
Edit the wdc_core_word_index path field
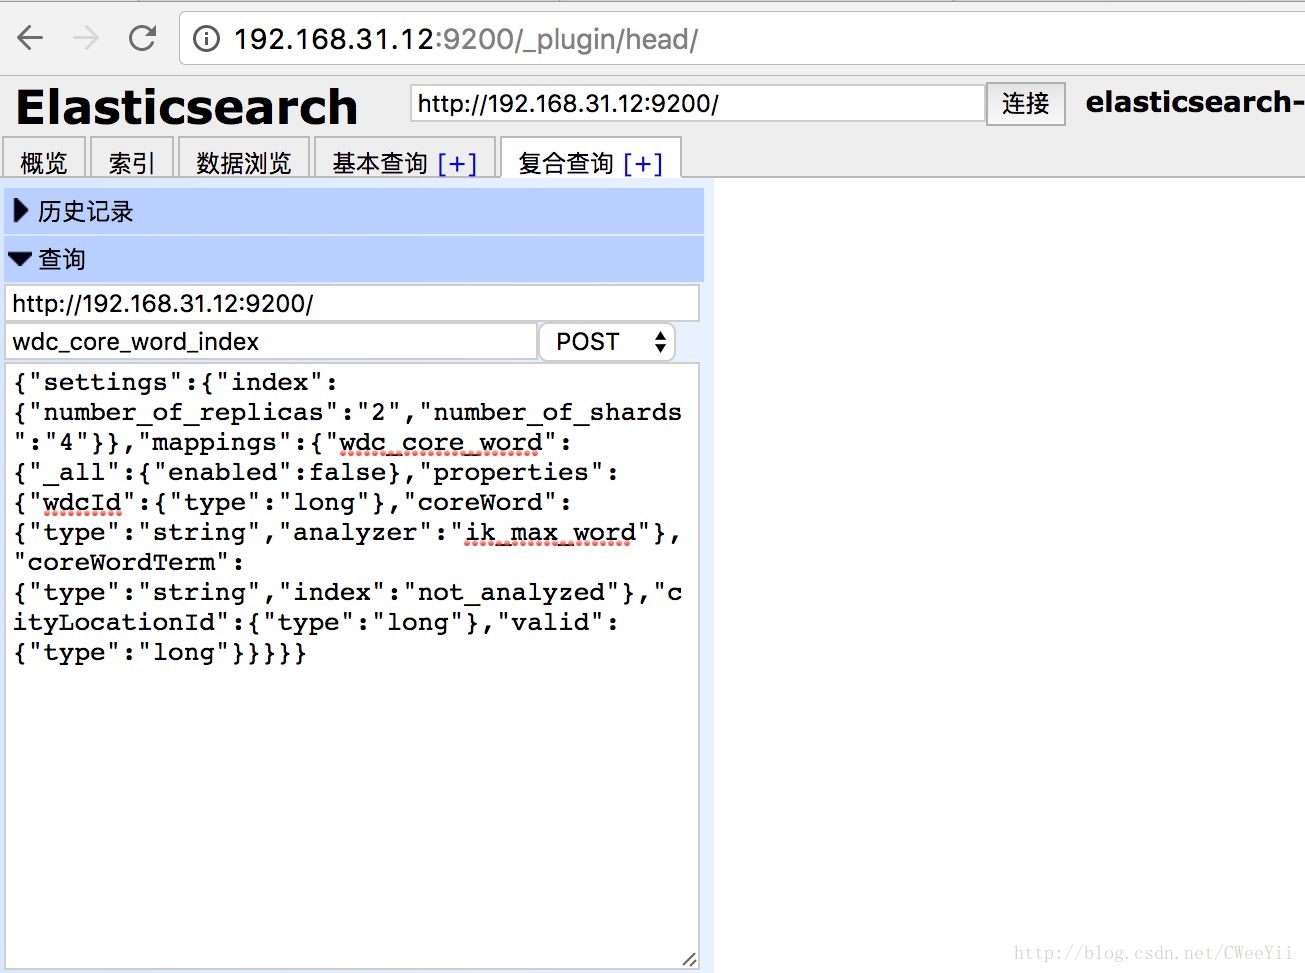[x=271, y=342]
